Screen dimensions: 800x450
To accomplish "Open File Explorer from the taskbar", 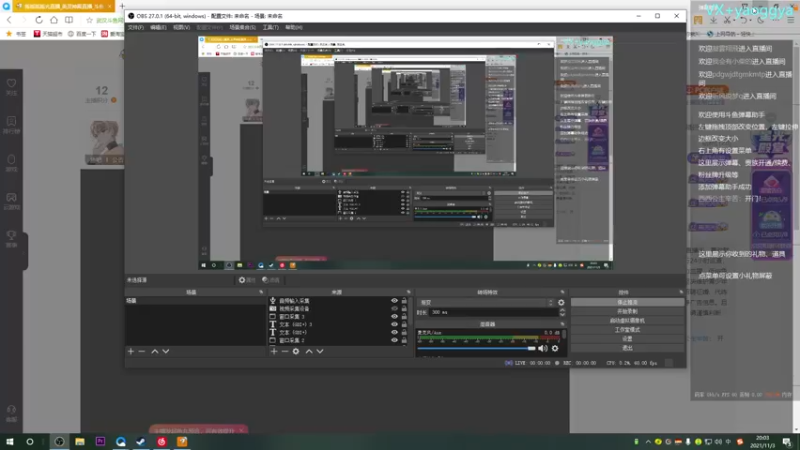I will coord(80,442).
